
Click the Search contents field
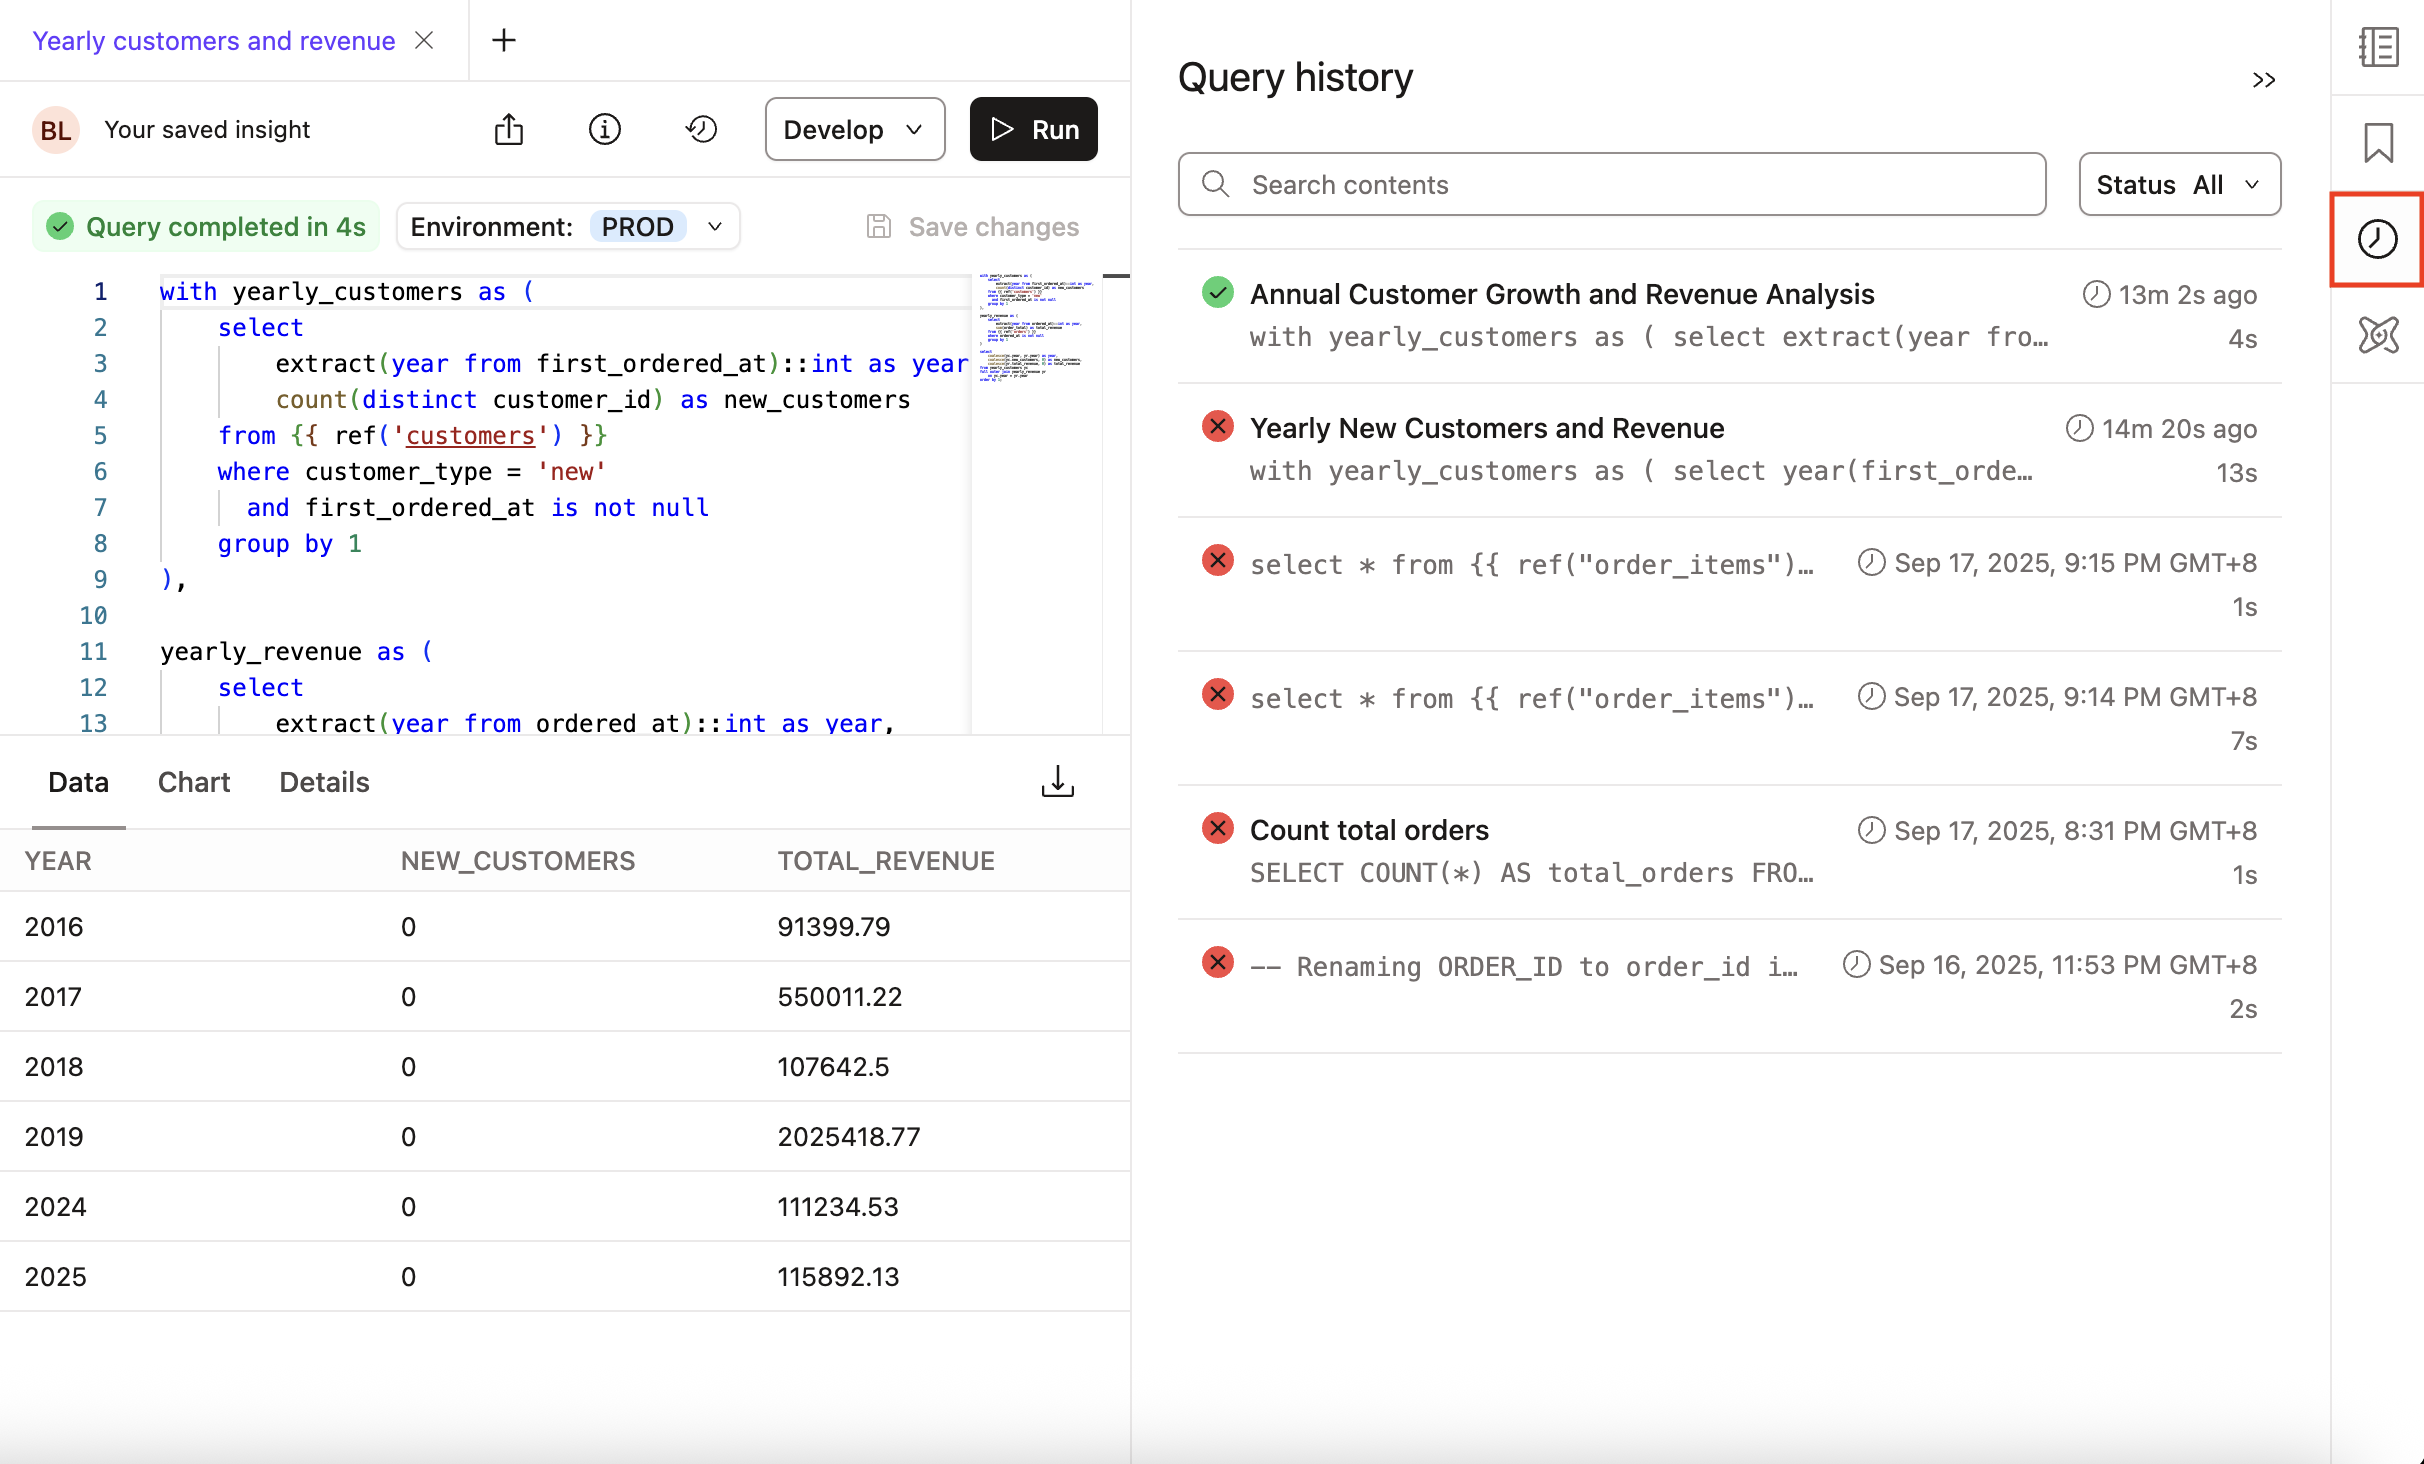1610,184
